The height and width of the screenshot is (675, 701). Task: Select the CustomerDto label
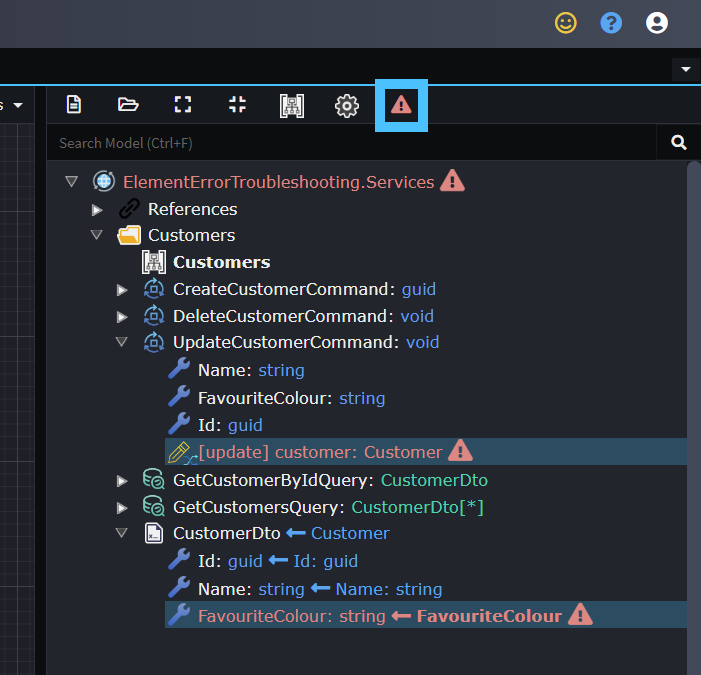tap(227, 533)
